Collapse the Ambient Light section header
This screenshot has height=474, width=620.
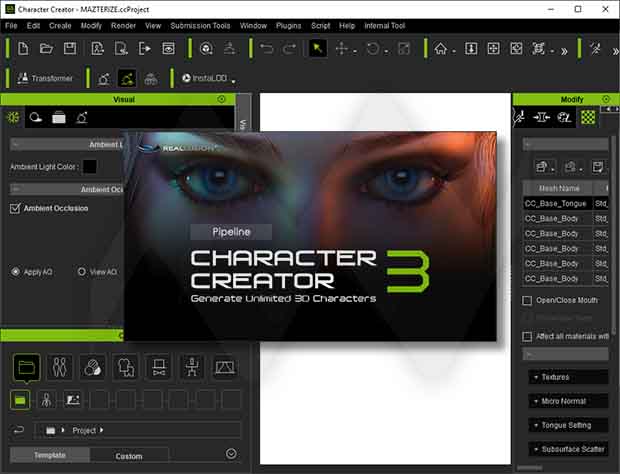click(x=66, y=145)
